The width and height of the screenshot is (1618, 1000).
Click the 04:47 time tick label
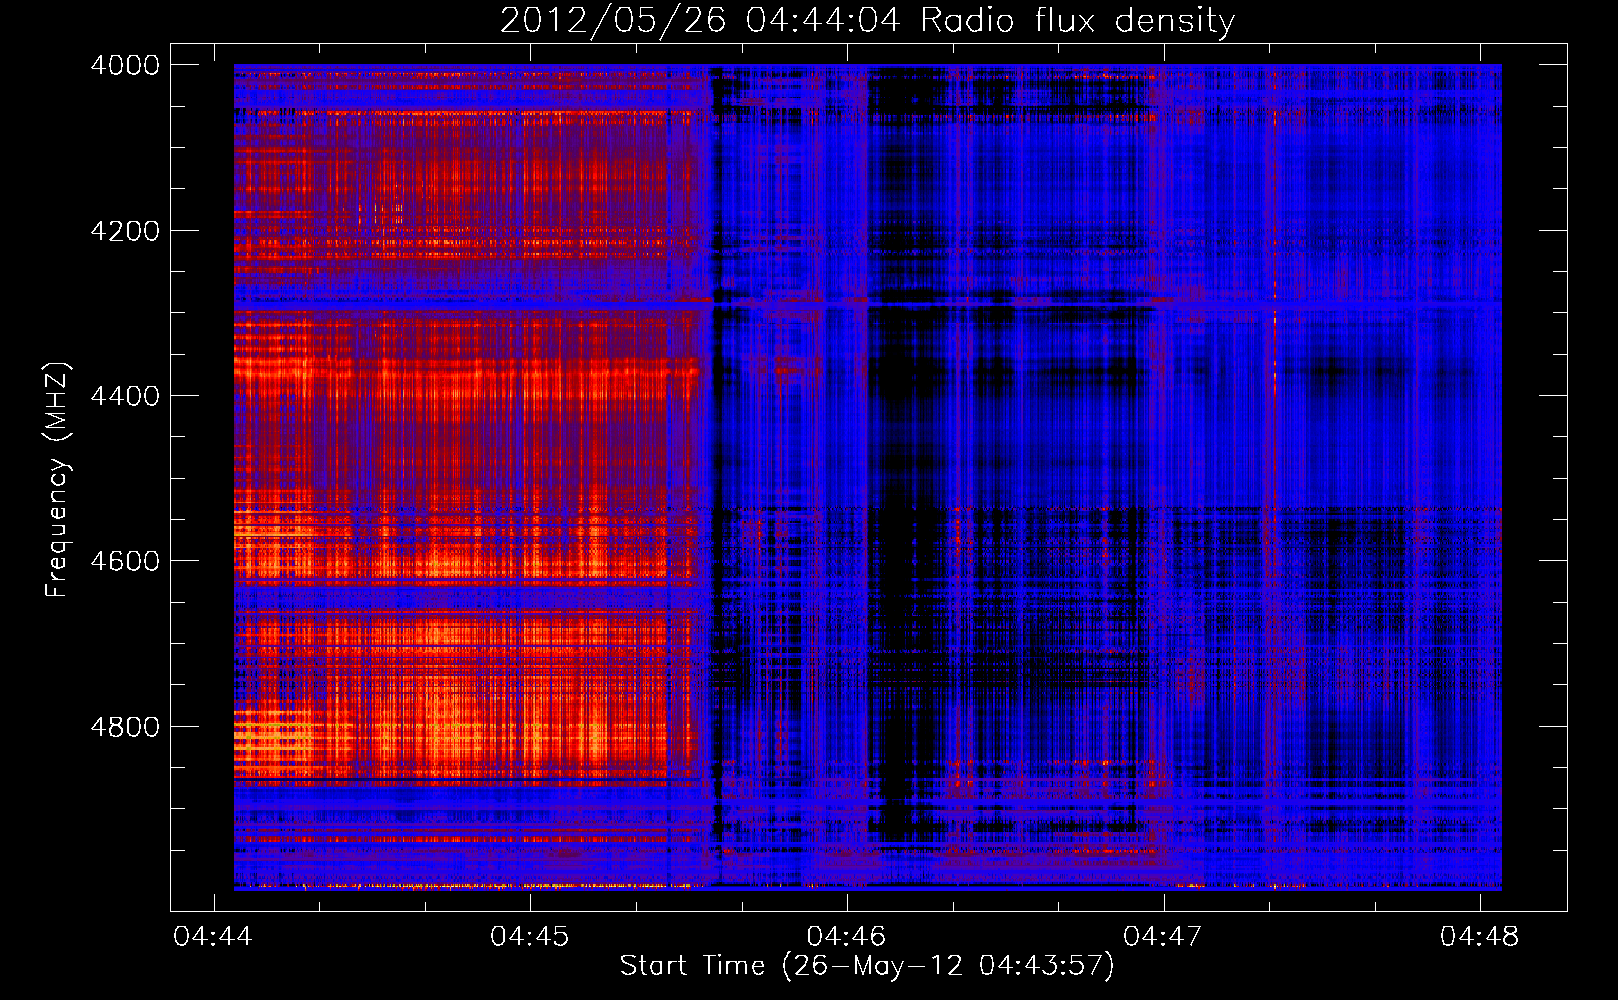[1163, 936]
